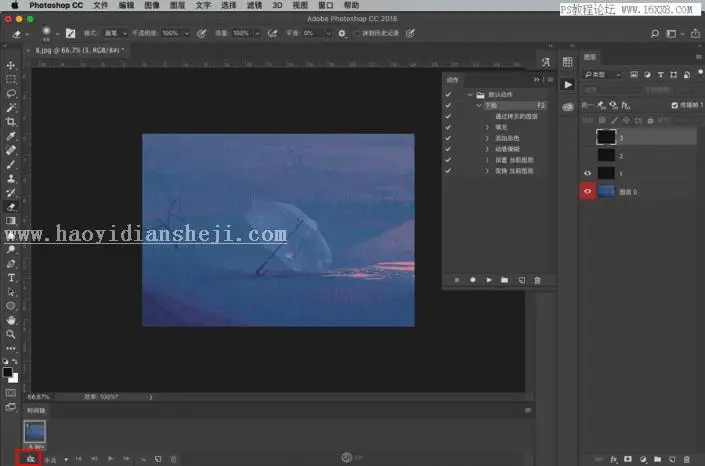Viewport: 705px width, 466px height.
Task: Select the Hand tool
Action: coord(11,320)
